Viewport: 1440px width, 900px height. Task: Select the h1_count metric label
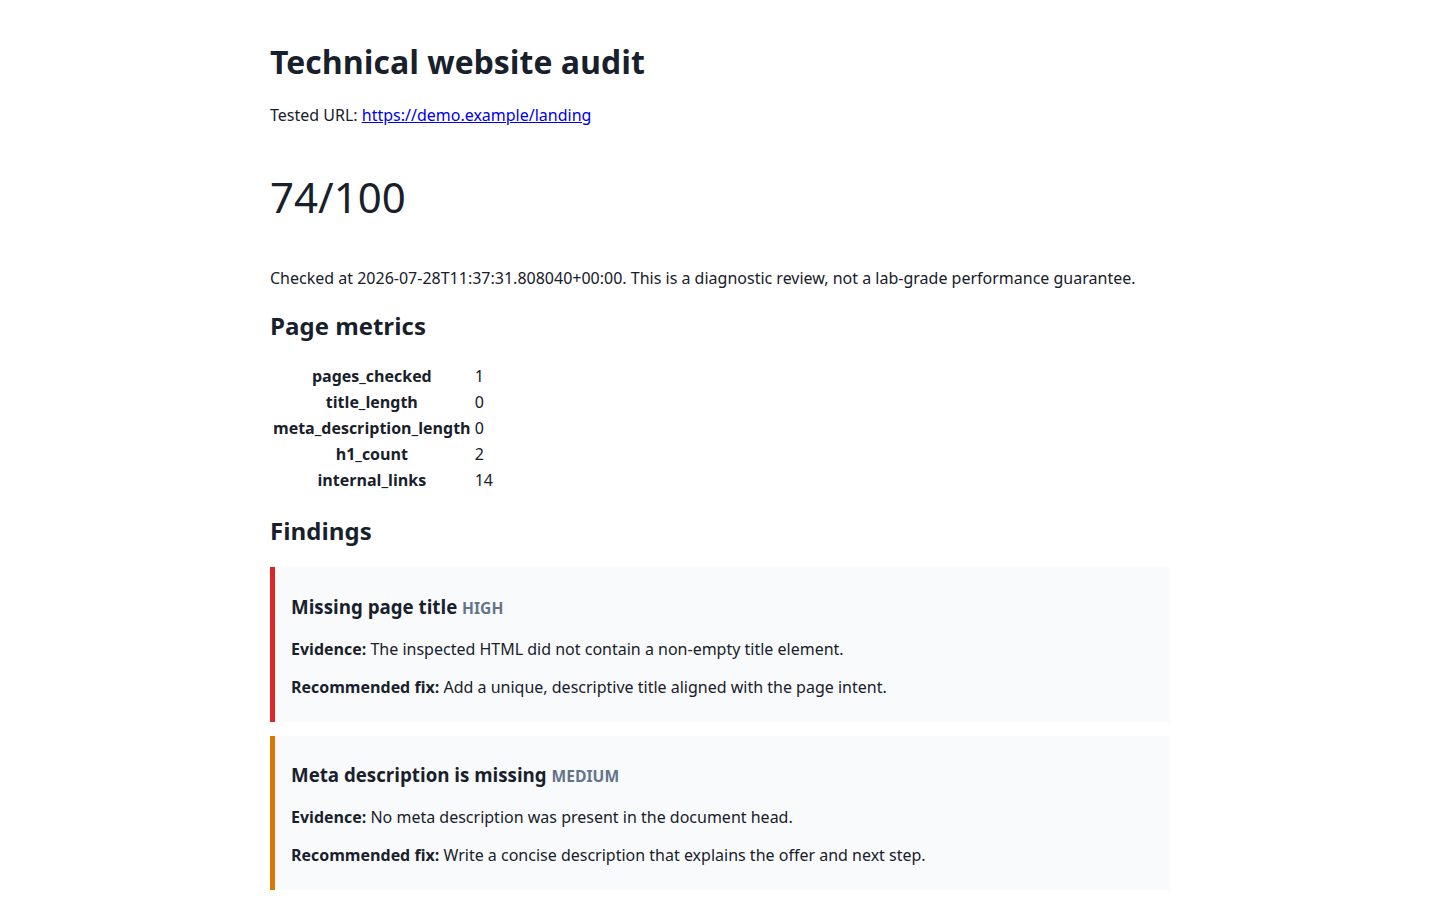372,454
